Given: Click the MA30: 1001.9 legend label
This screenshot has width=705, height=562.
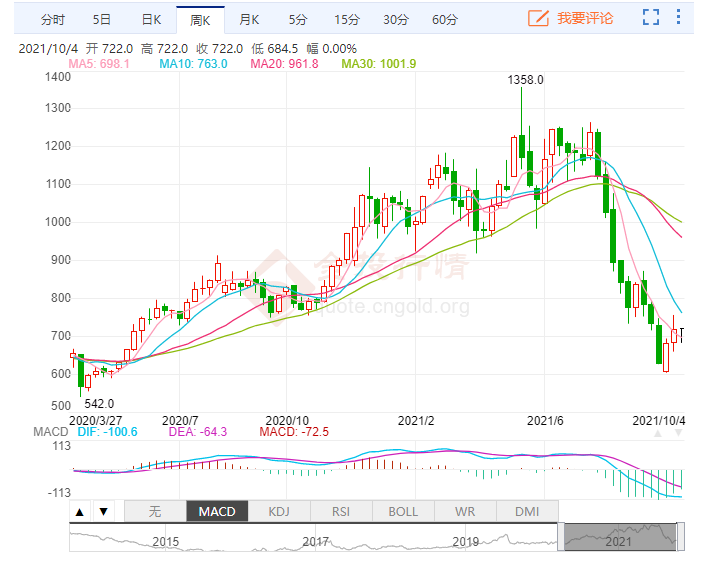Looking at the screenshot, I should pos(379,64).
